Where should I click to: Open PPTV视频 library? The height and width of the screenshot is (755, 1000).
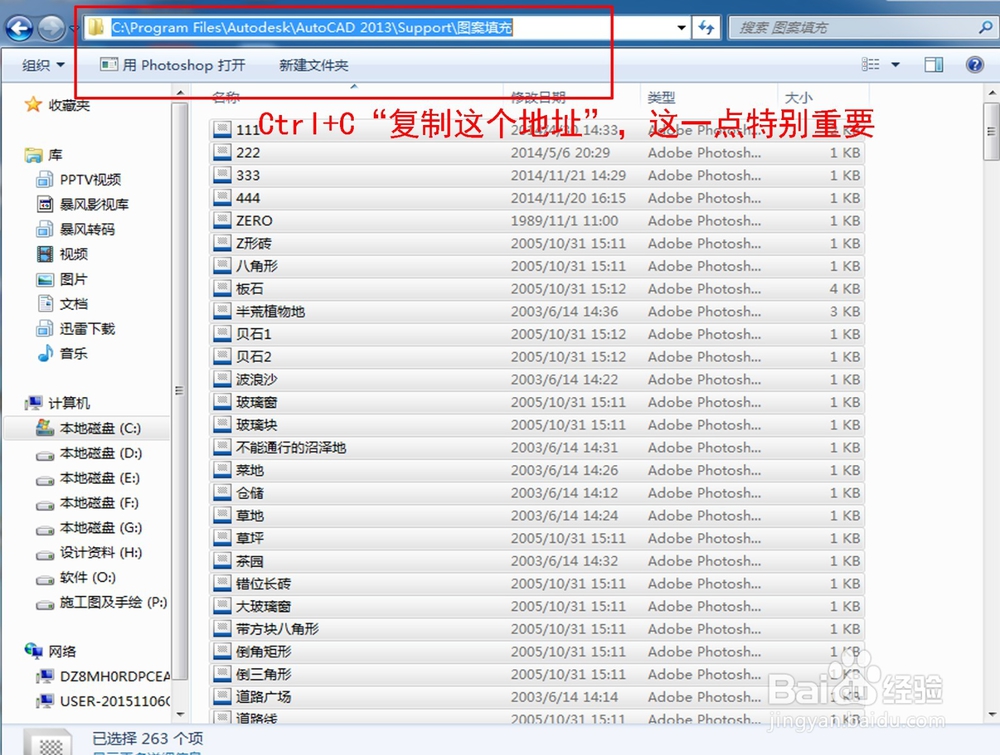pyautogui.click(x=79, y=180)
